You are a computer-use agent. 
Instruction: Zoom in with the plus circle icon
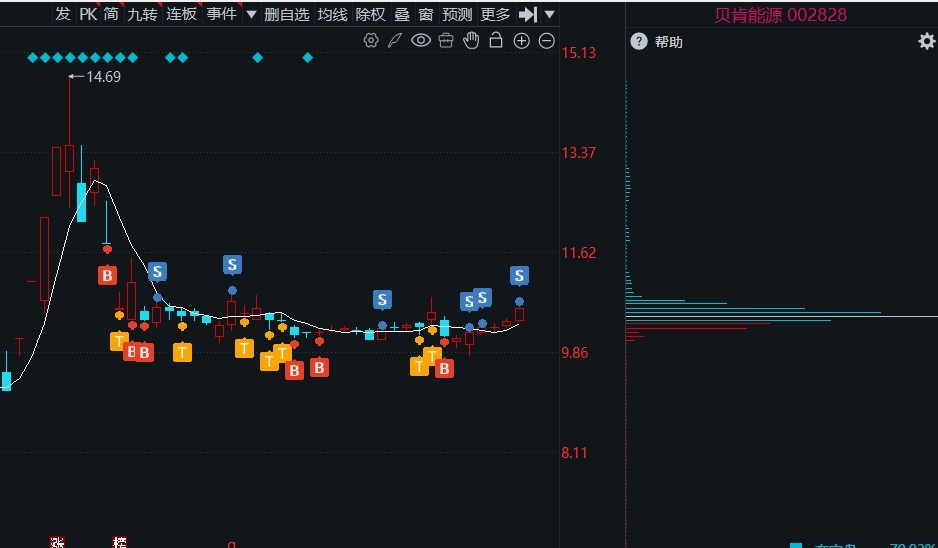(522, 41)
